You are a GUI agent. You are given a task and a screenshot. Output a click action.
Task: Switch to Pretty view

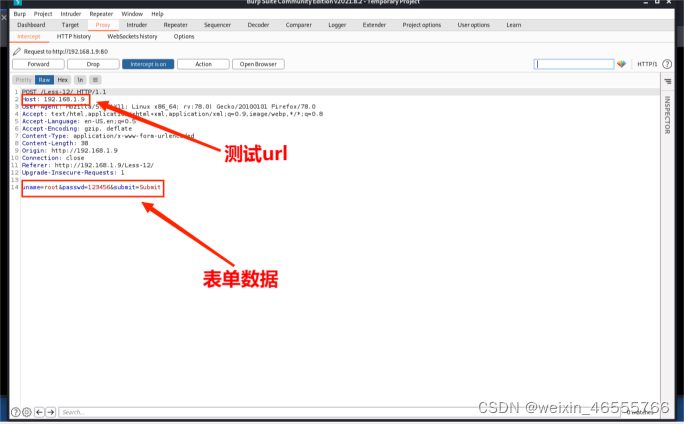click(24, 80)
